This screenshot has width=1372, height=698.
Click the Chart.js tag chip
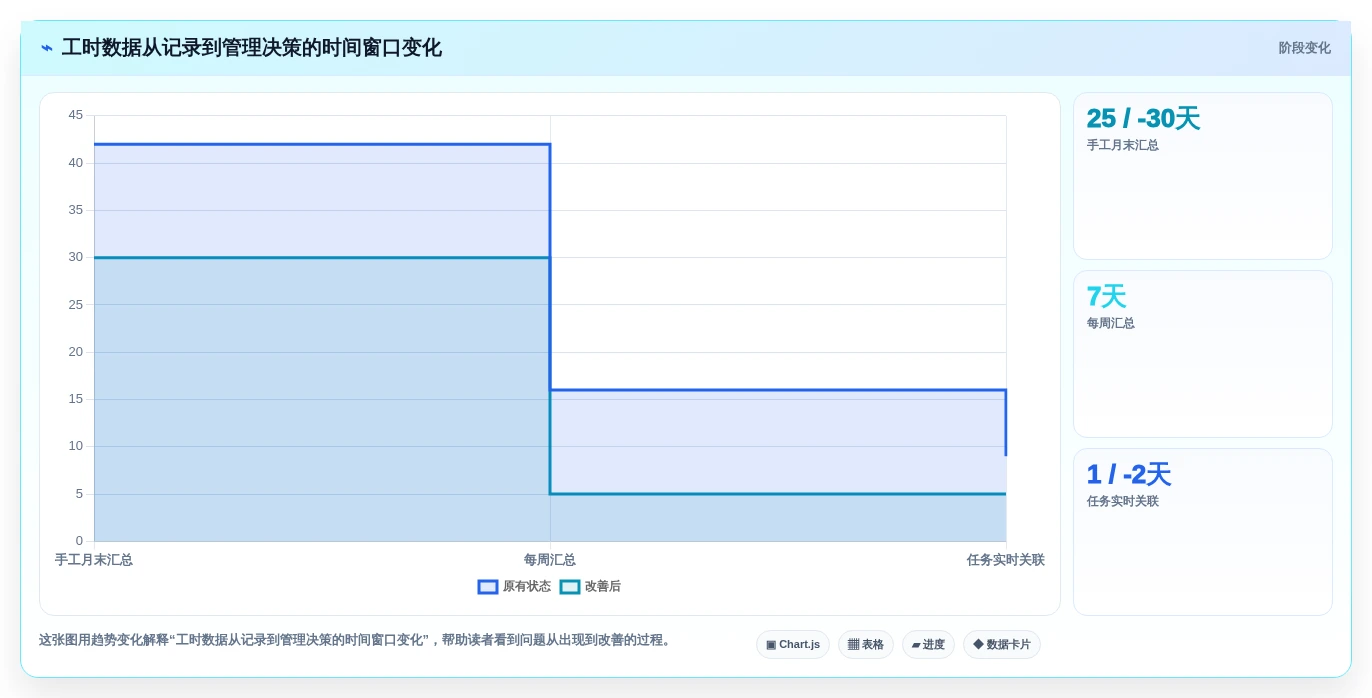[793, 645]
